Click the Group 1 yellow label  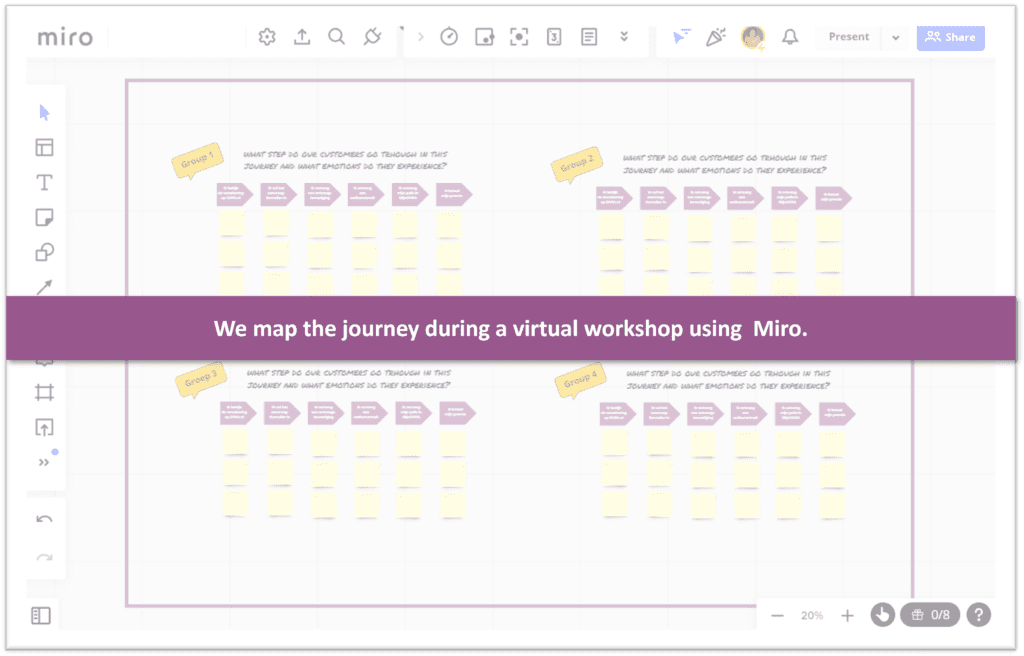click(x=197, y=162)
